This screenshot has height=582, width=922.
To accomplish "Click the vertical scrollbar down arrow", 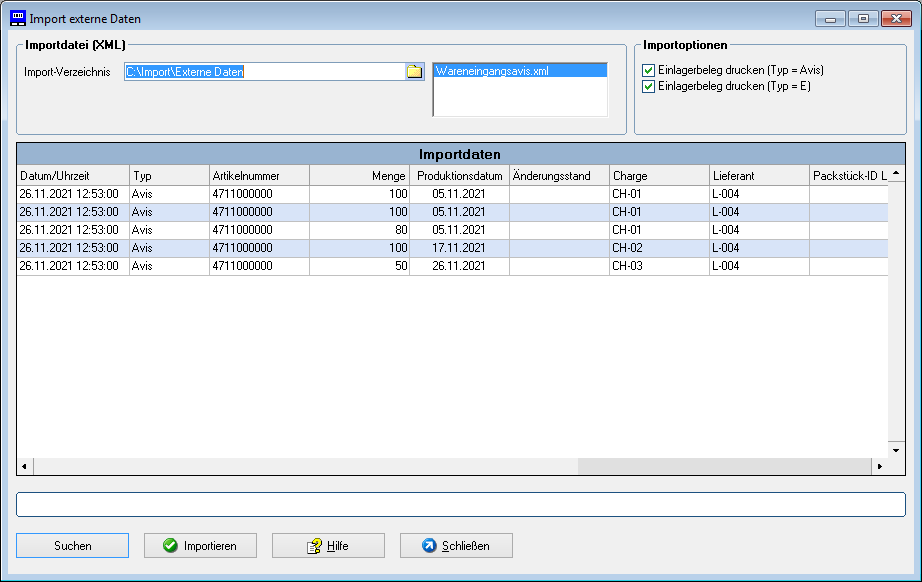I will (897, 450).
